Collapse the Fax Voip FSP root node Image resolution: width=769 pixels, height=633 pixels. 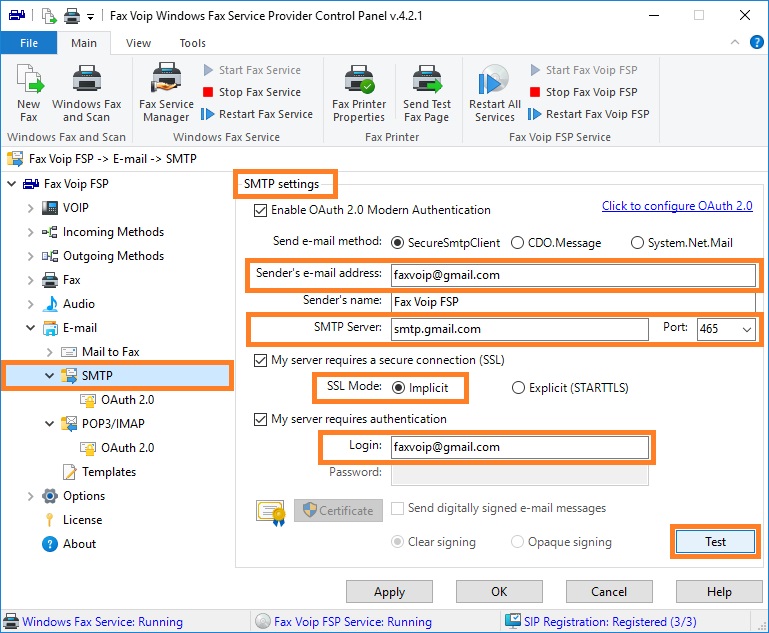[x=11, y=184]
